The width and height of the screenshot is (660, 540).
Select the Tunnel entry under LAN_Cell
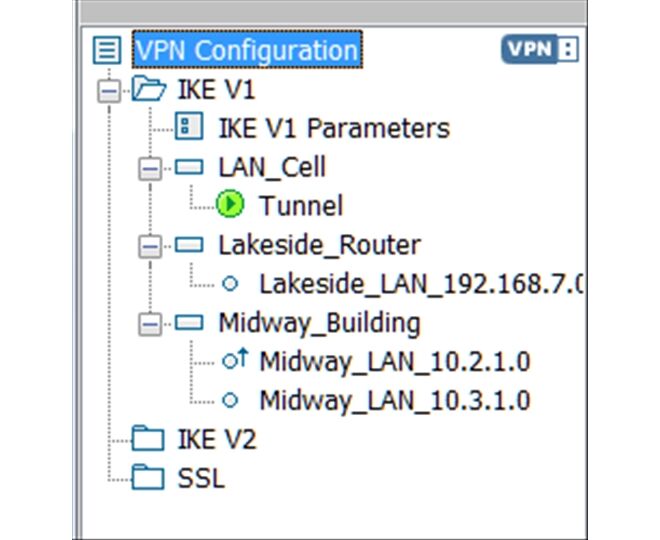coord(300,206)
